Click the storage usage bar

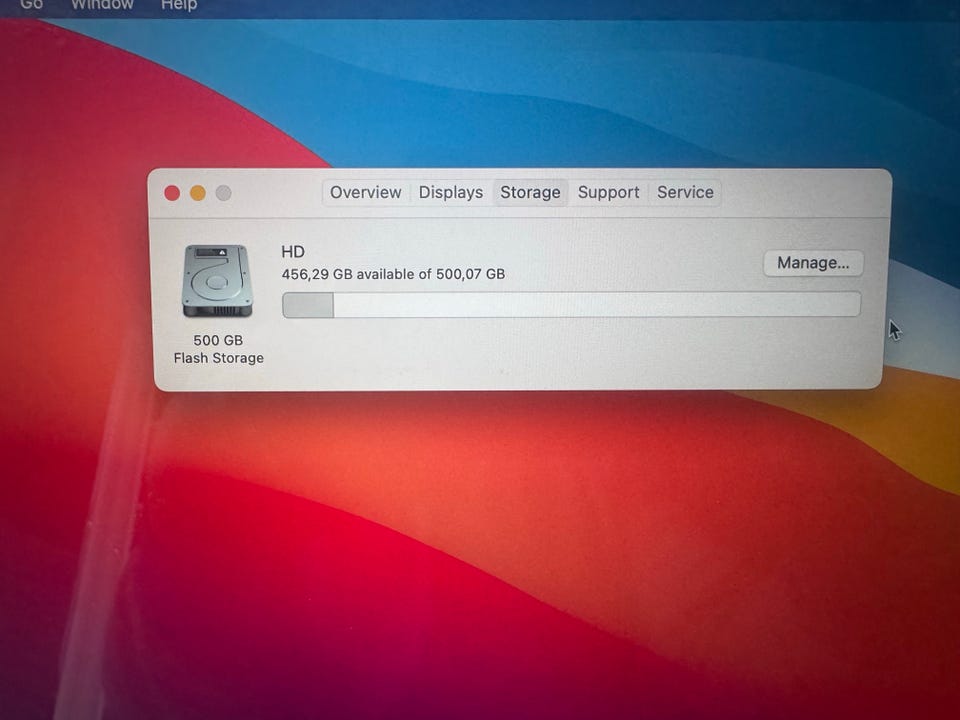pyautogui.click(x=571, y=304)
